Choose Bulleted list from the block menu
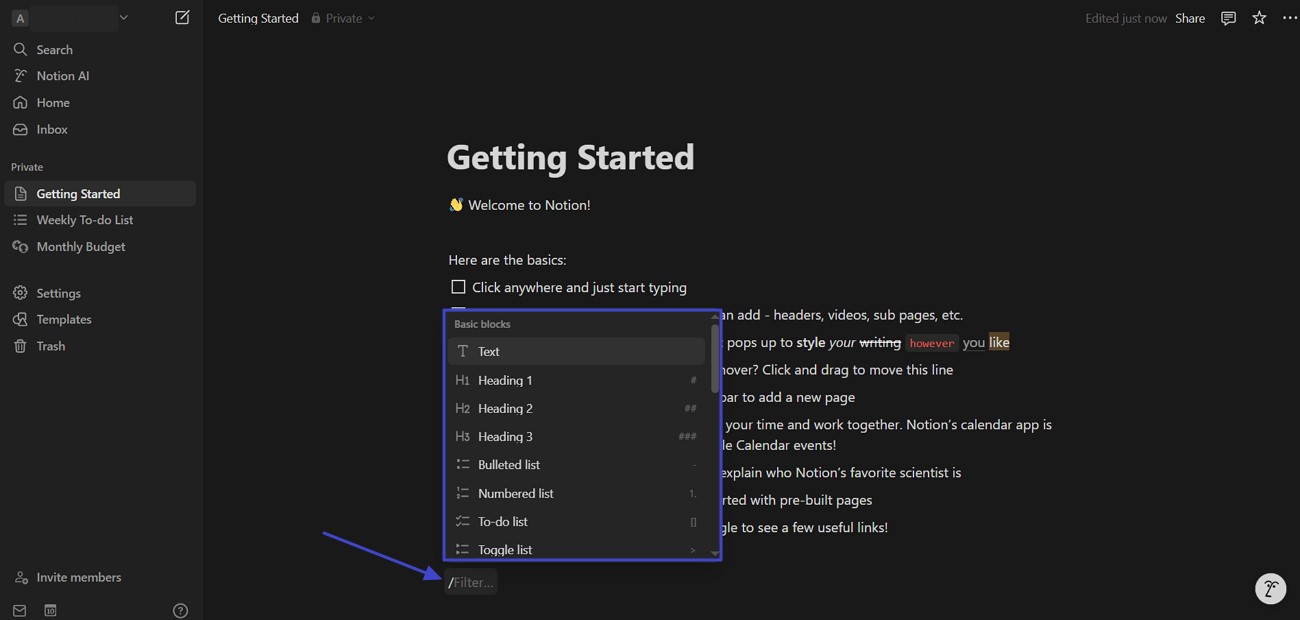Viewport: 1300px width, 620px height. click(576, 464)
